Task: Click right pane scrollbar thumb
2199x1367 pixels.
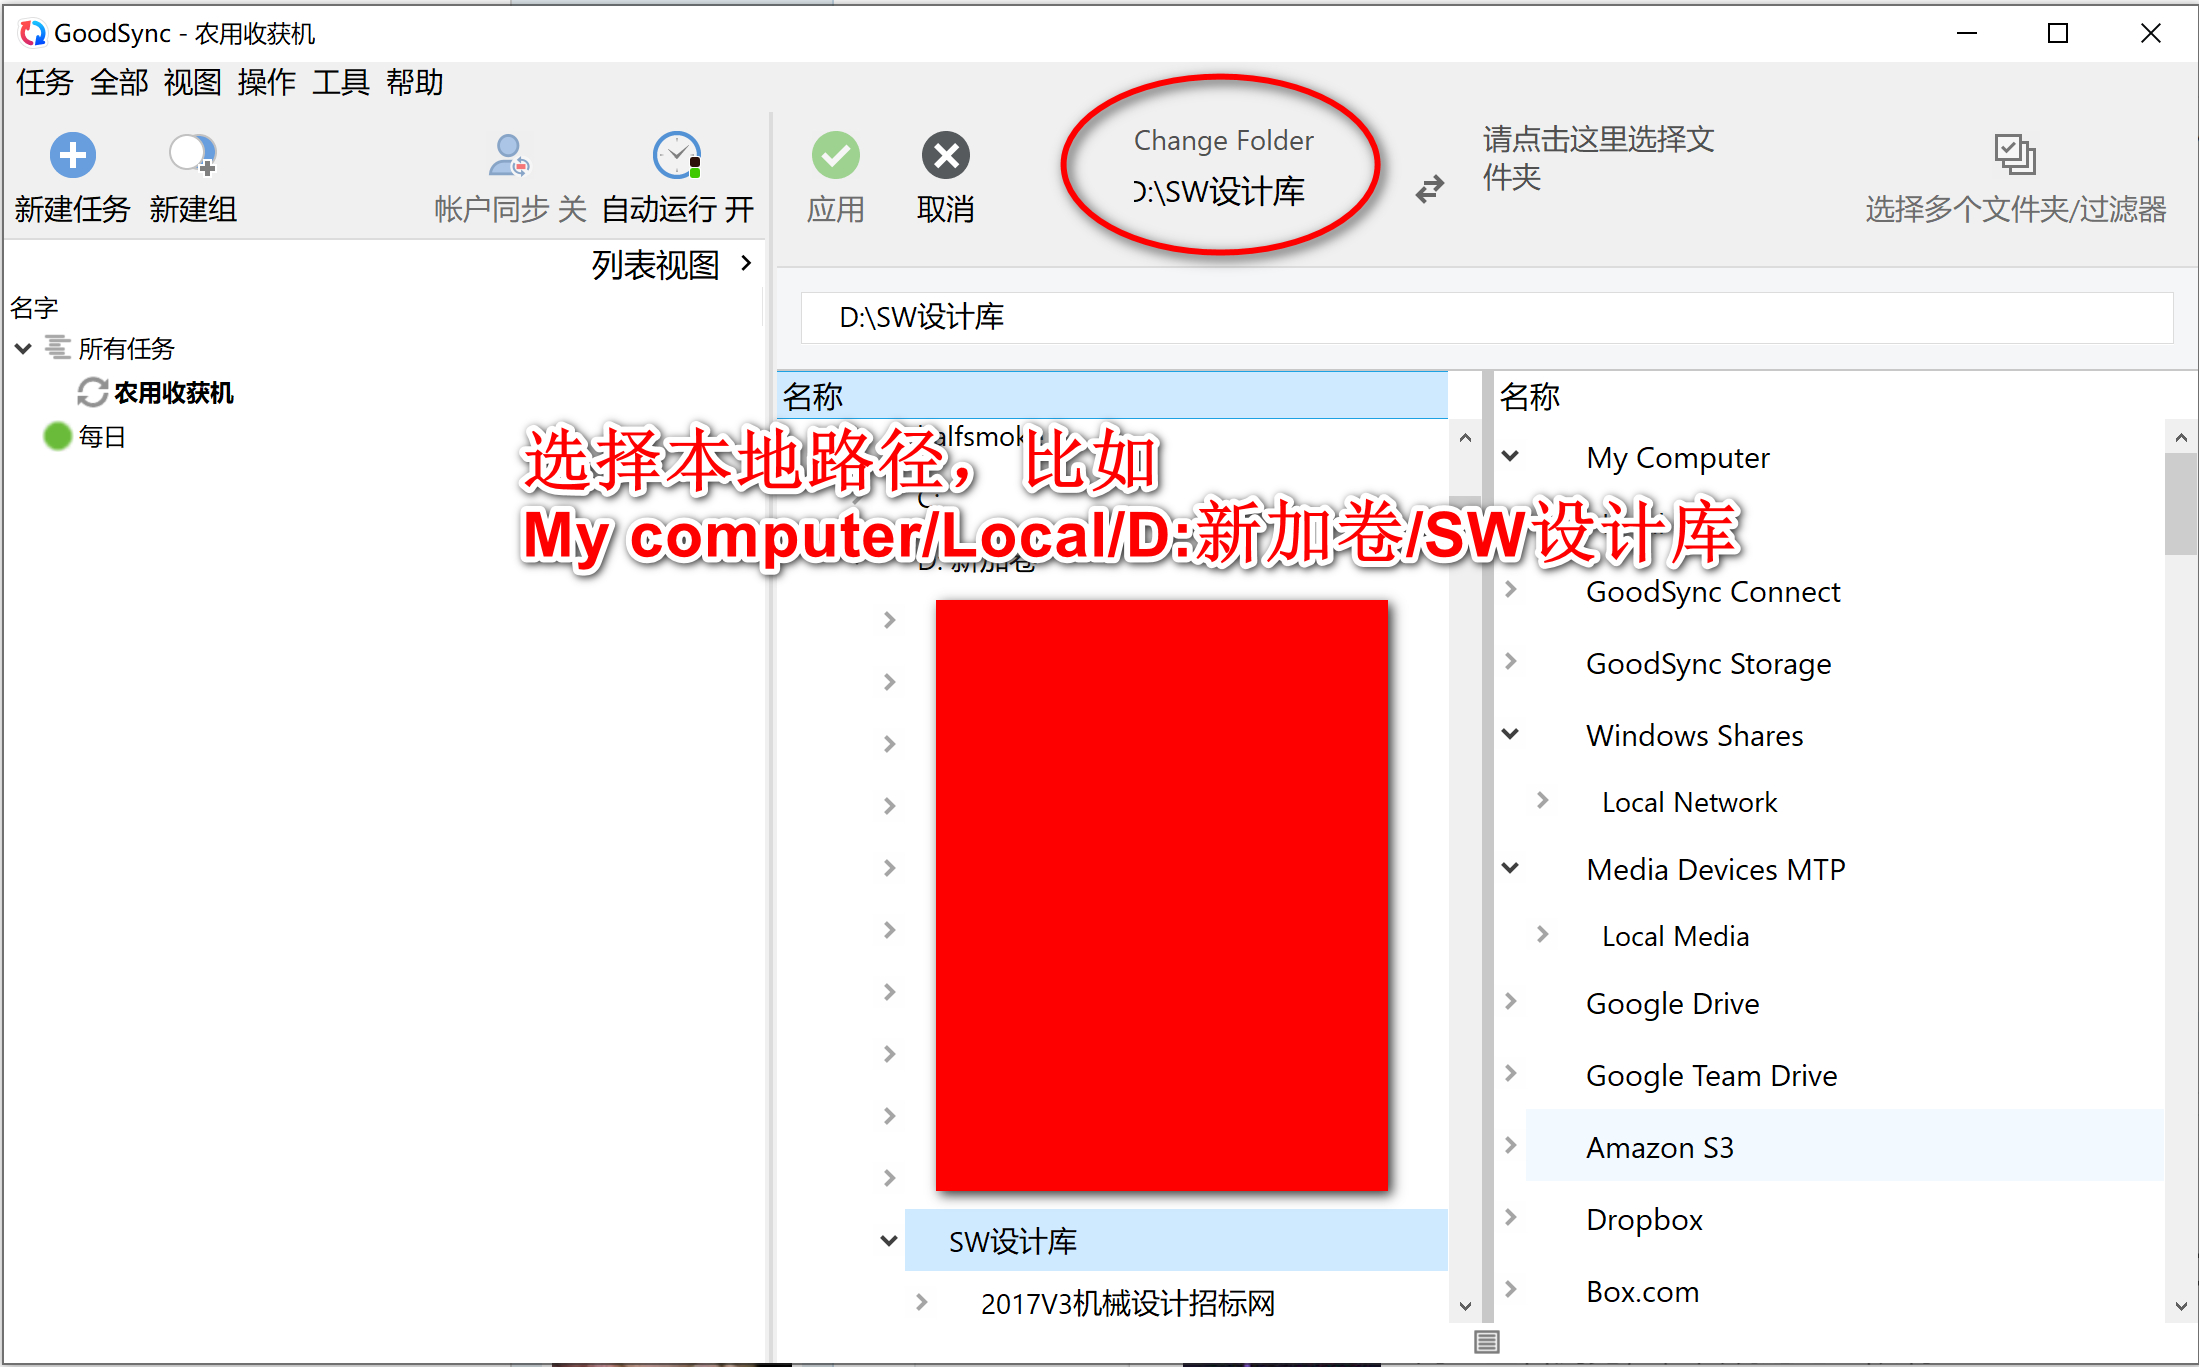Action: pos(2180,504)
